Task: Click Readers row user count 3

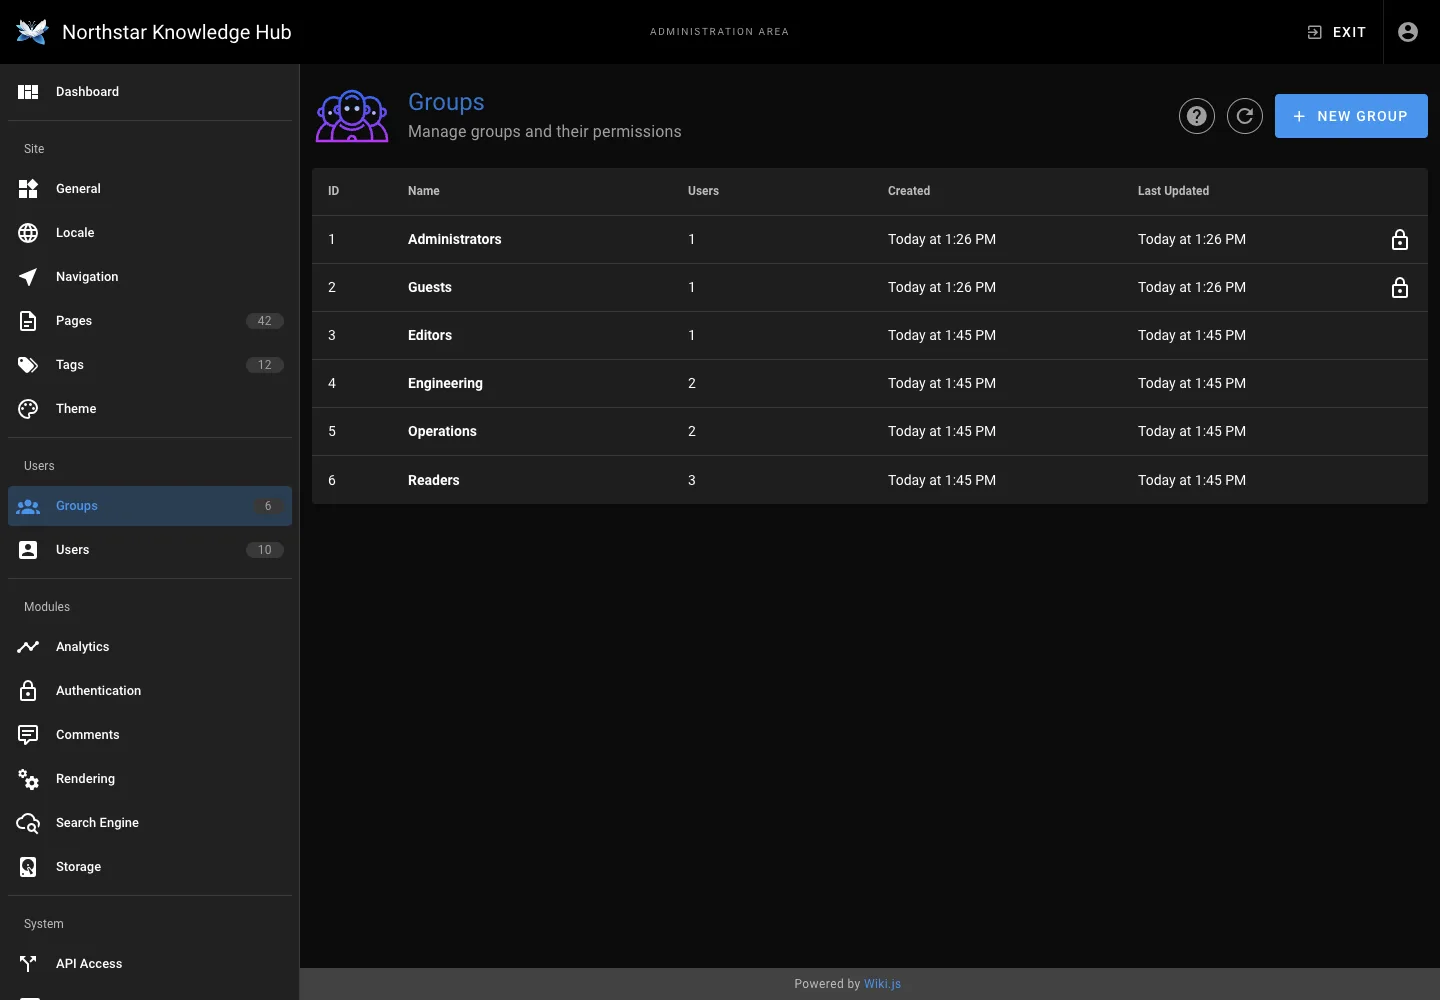Action: (x=692, y=480)
